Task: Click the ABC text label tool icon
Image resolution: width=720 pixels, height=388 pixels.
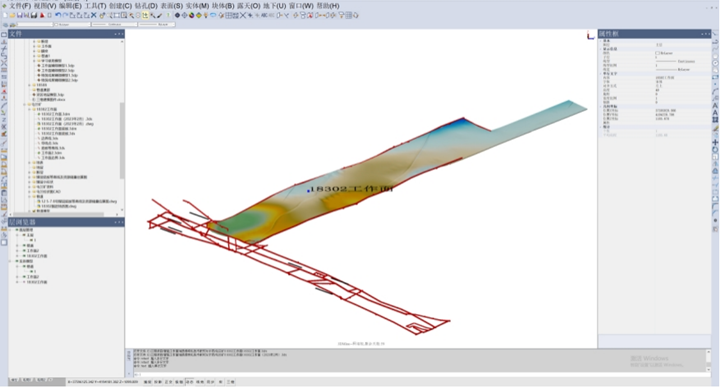Action: (264, 15)
